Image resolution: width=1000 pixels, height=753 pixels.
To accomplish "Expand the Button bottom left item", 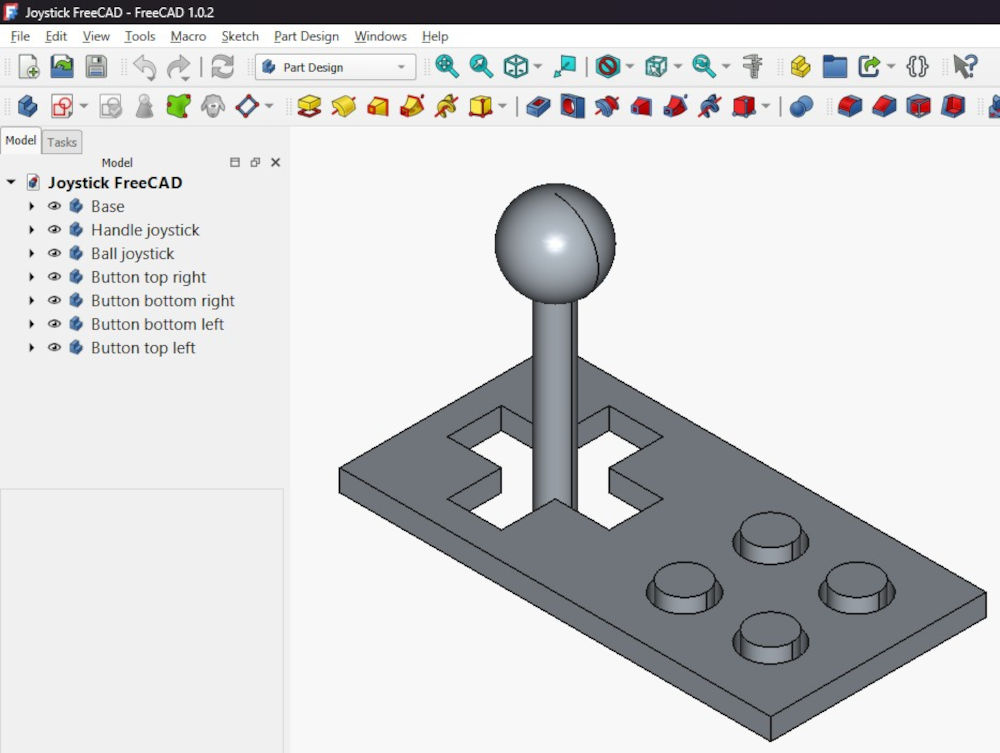I will [x=31, y=324].
